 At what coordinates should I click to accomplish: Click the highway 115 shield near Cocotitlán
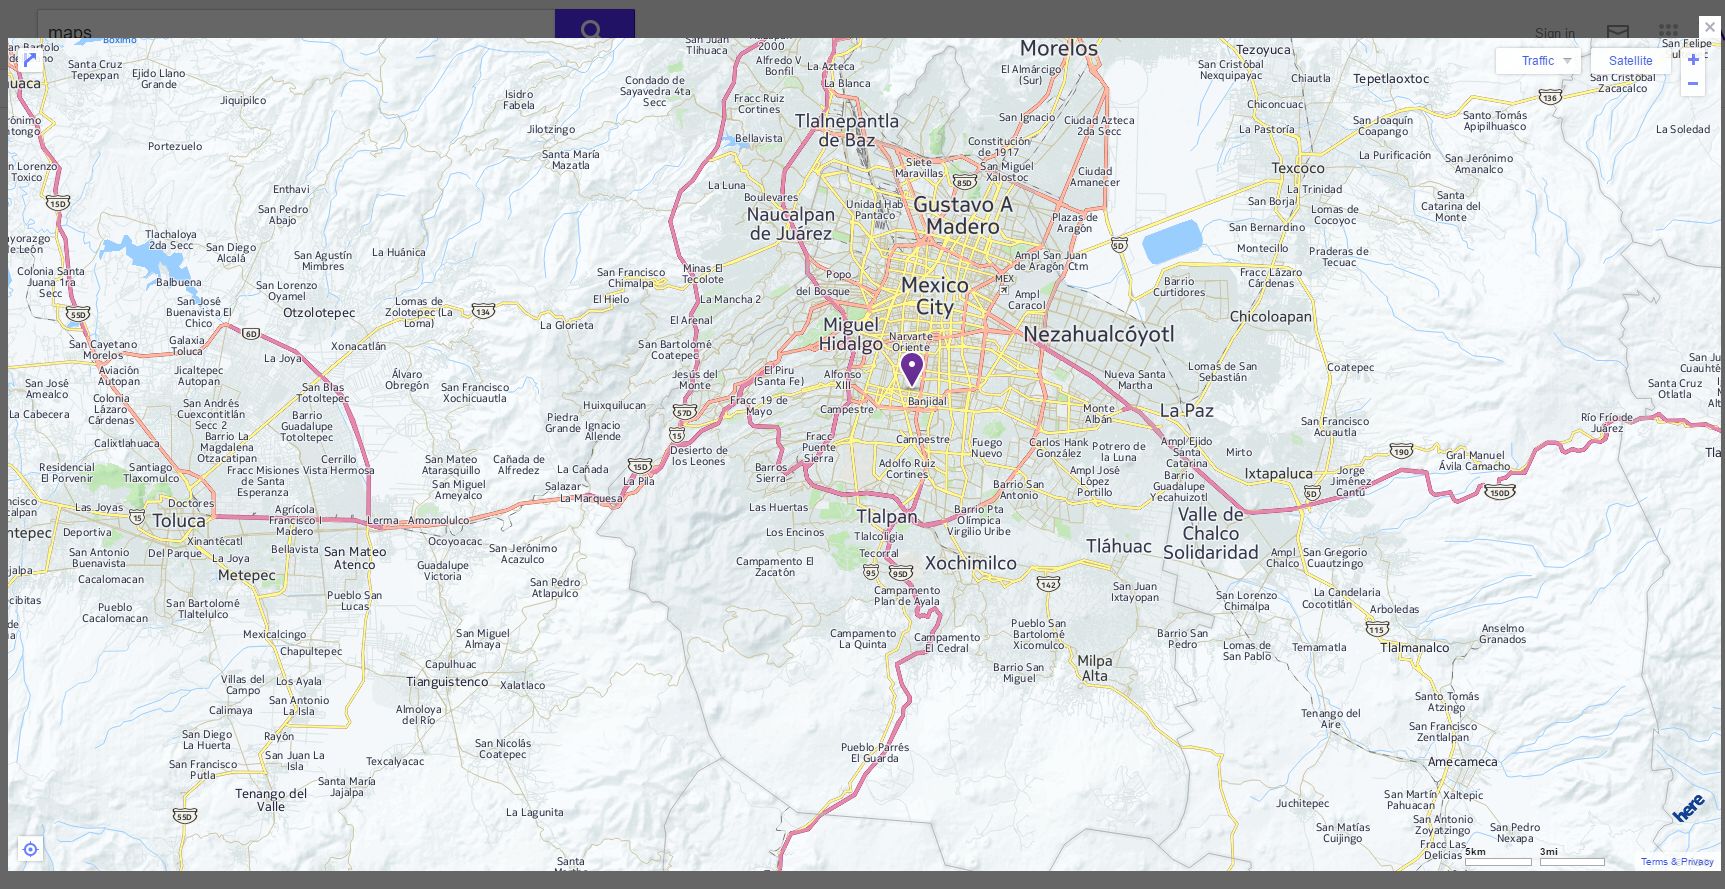pos(1377,629)
